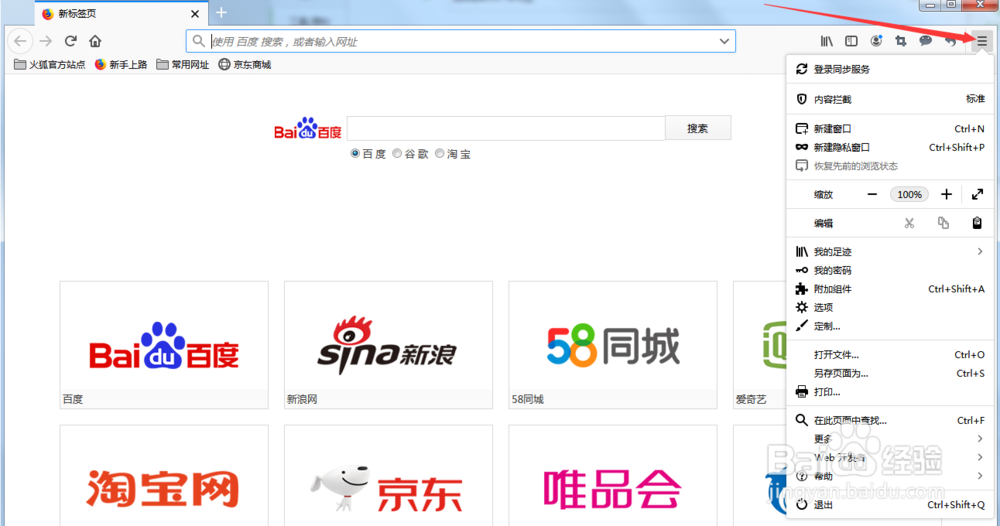The width and height of the screenshot is (1000, 526).
Task: Close the 新标签页 tab
Action: coord(195,13)
